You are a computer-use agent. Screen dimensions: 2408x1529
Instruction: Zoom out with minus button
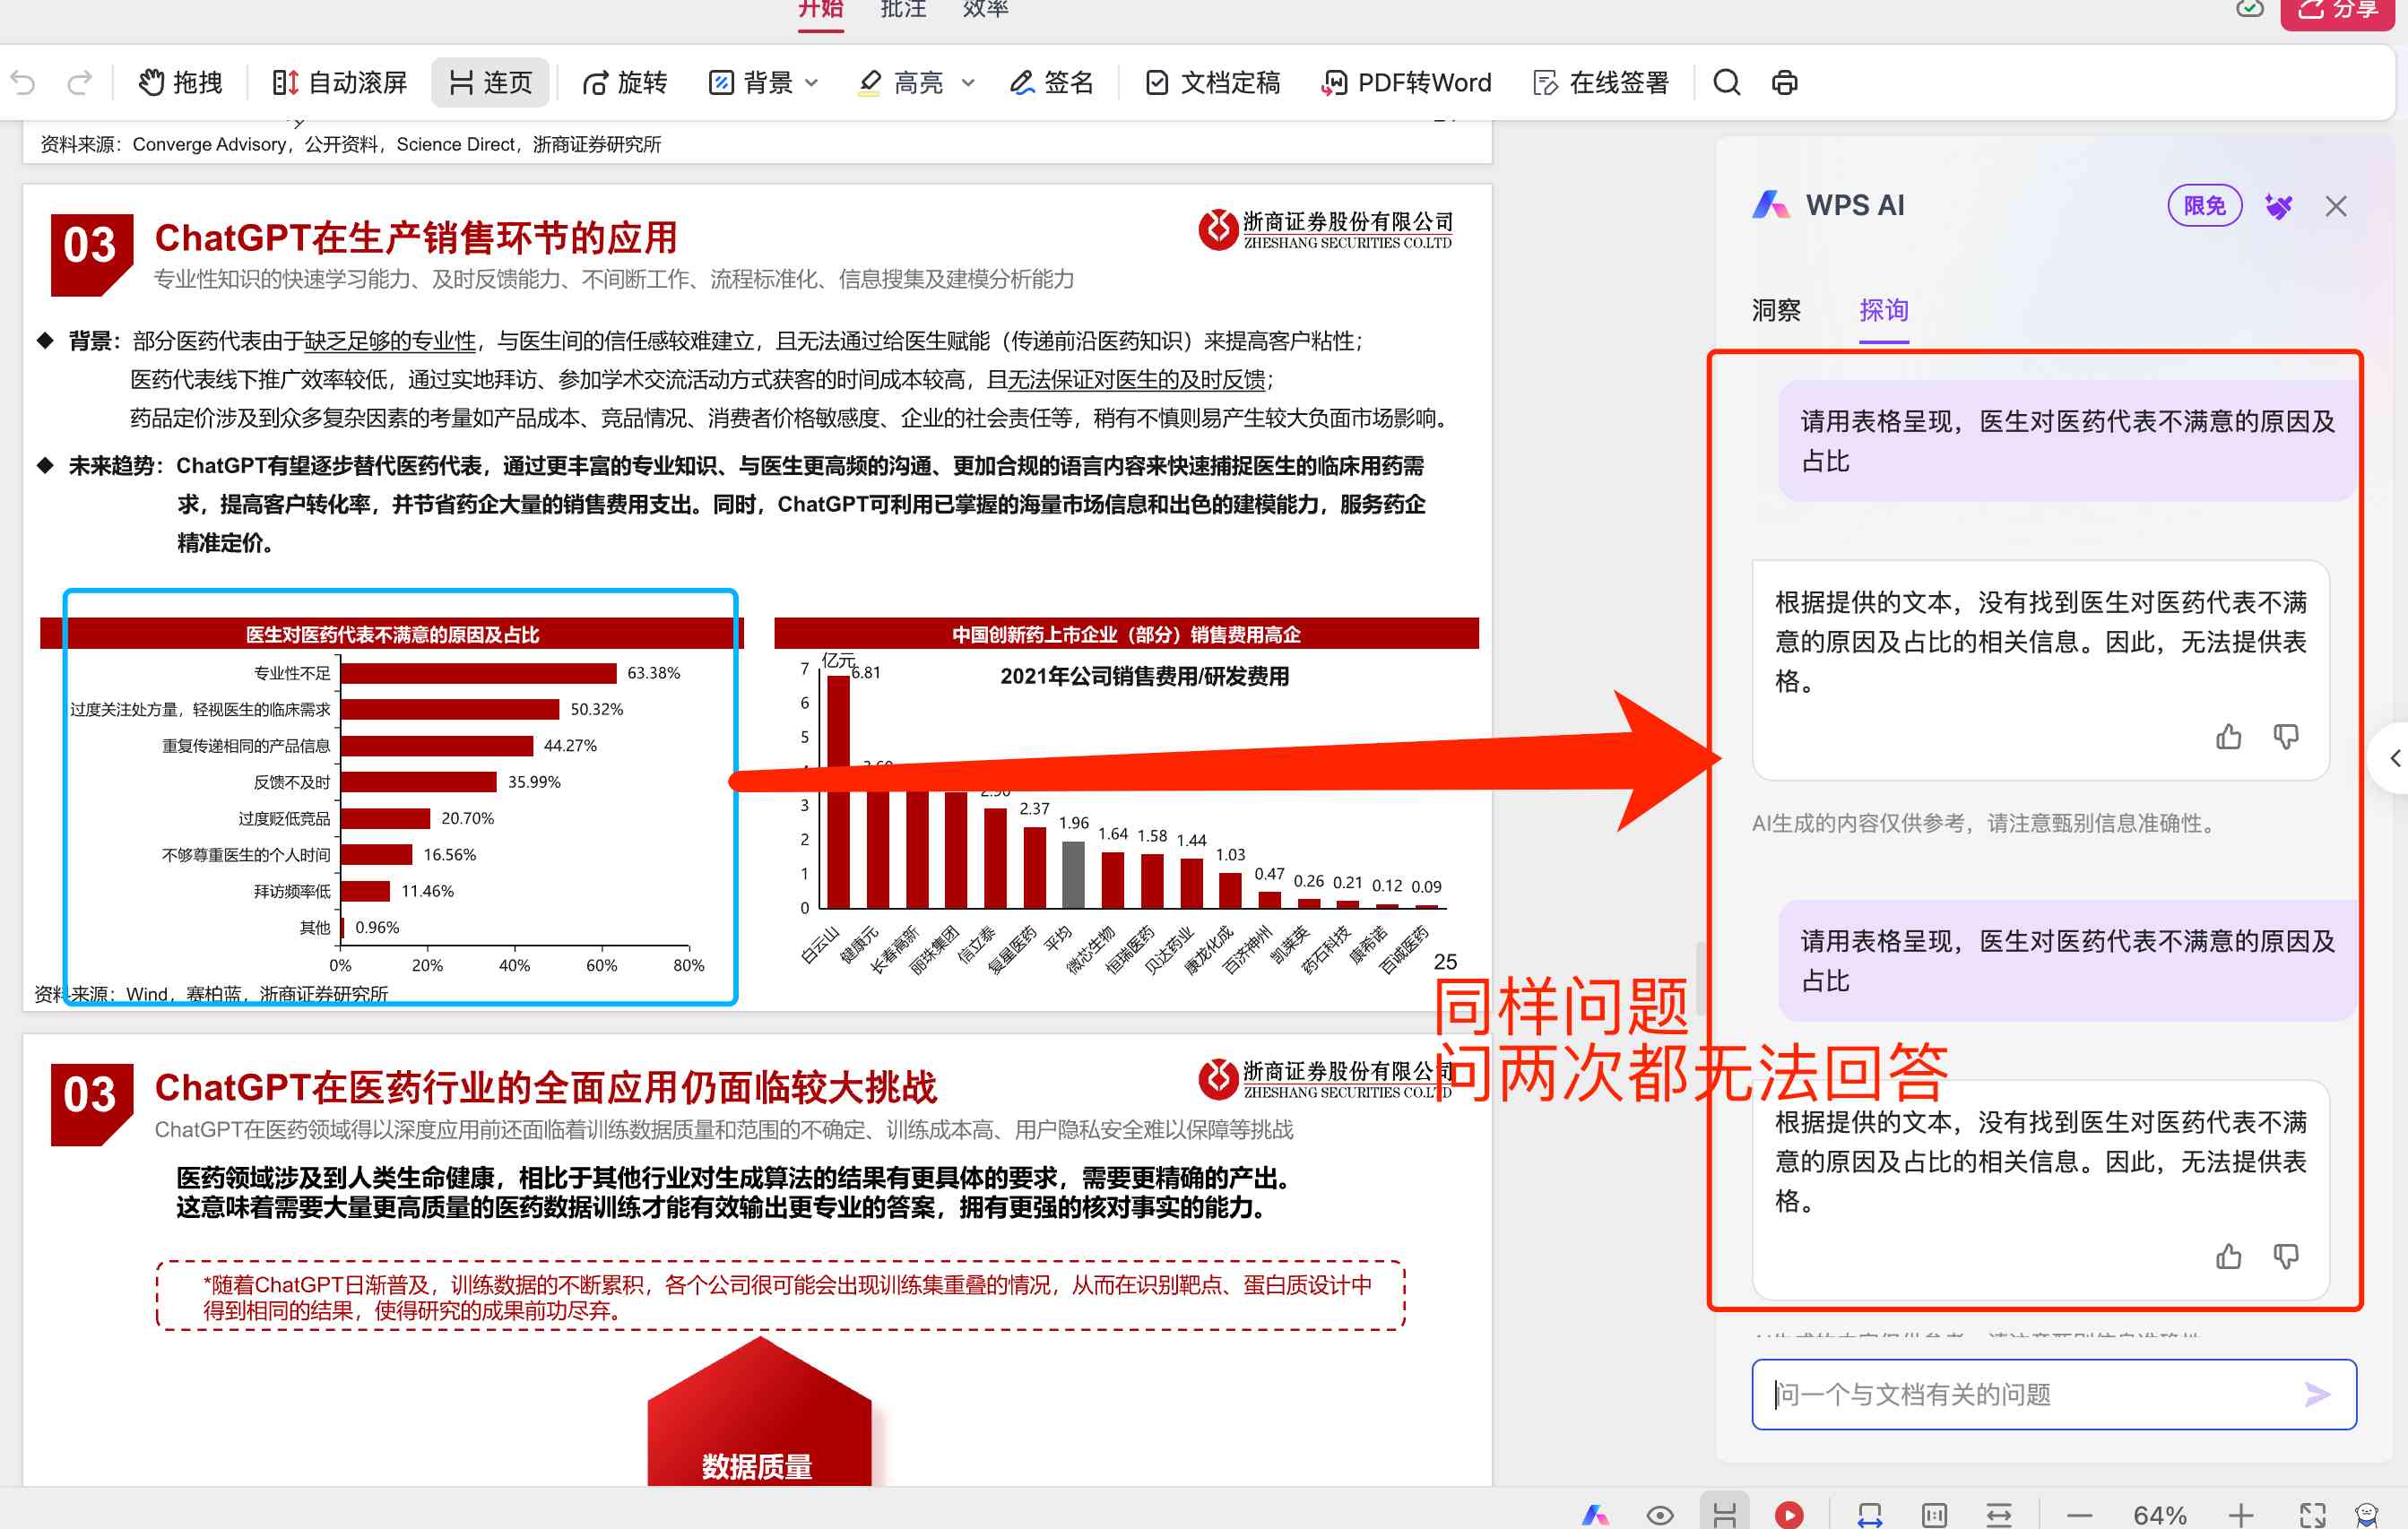pos(2079,1515)
